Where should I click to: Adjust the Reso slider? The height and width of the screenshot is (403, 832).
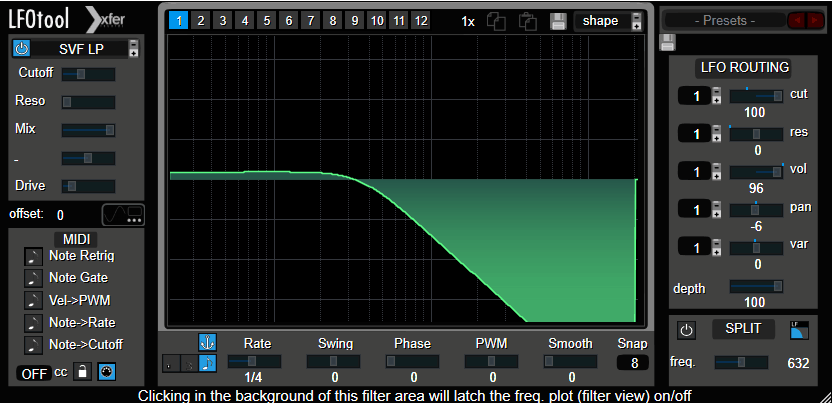point(88,102)
